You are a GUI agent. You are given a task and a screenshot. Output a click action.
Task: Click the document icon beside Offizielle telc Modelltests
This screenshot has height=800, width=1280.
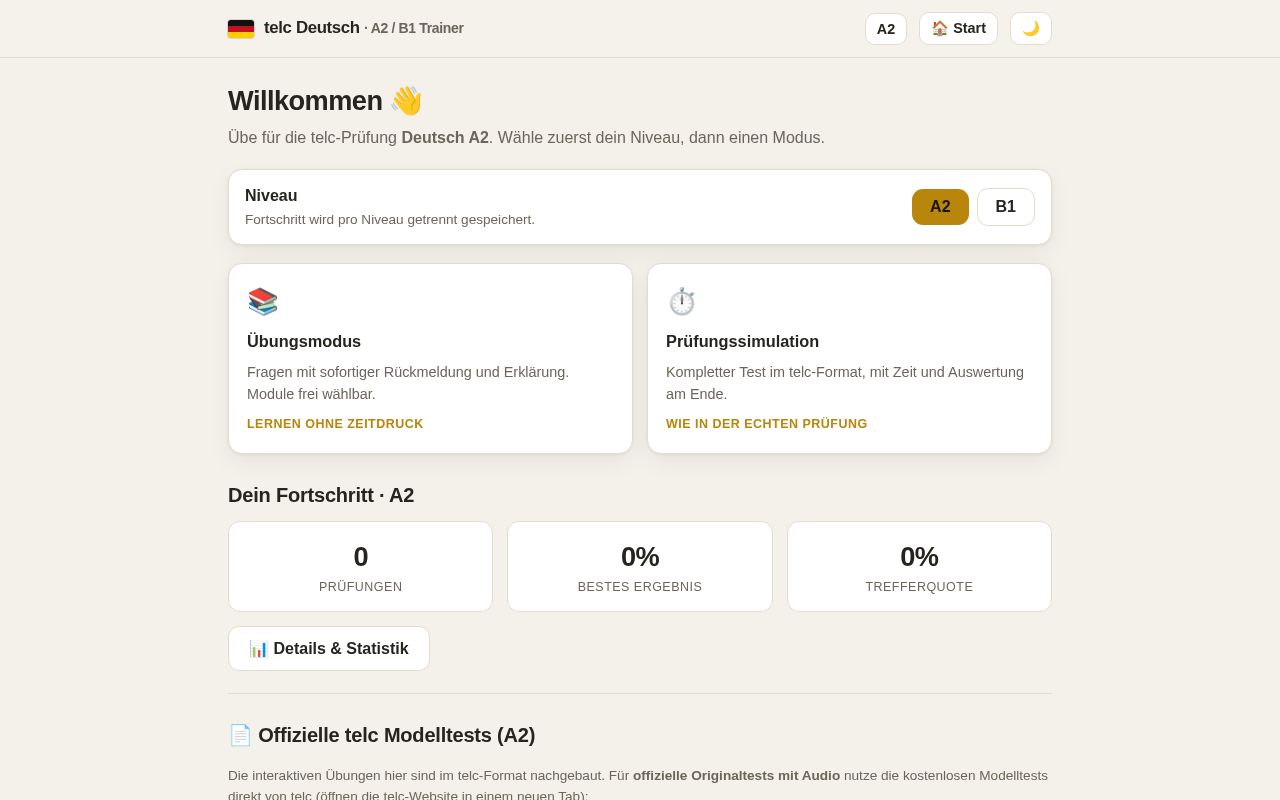point(240,735)
